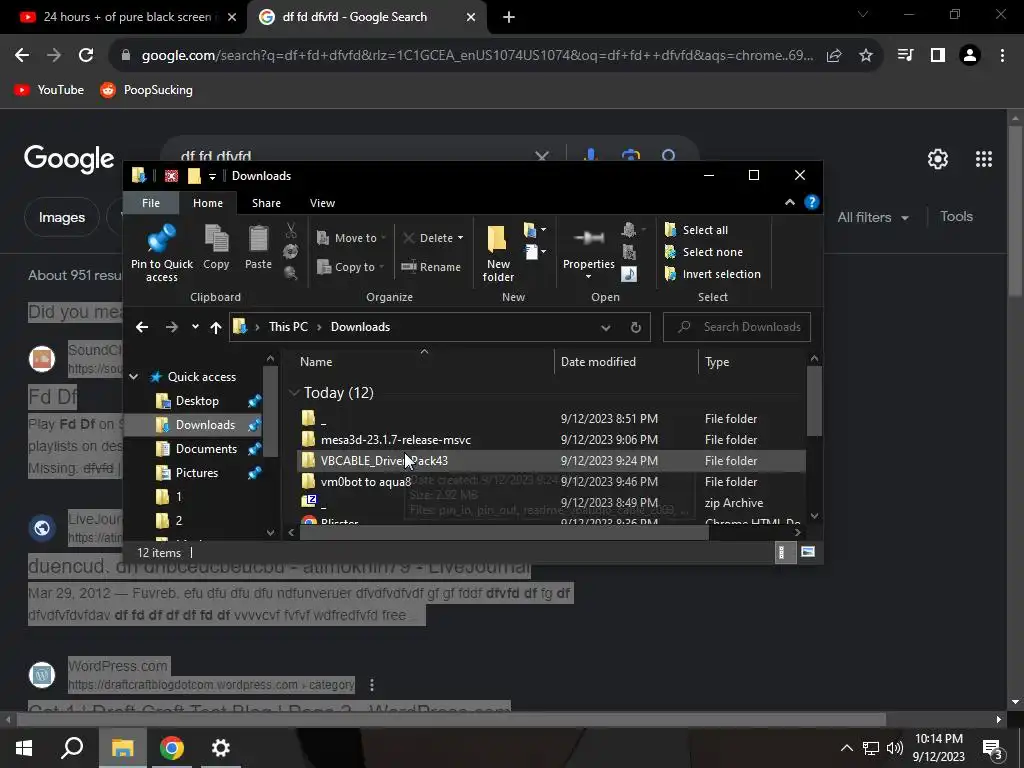Open Chrome side panel icon
This screenshot has height=768, width=1024.
[938, 56]
